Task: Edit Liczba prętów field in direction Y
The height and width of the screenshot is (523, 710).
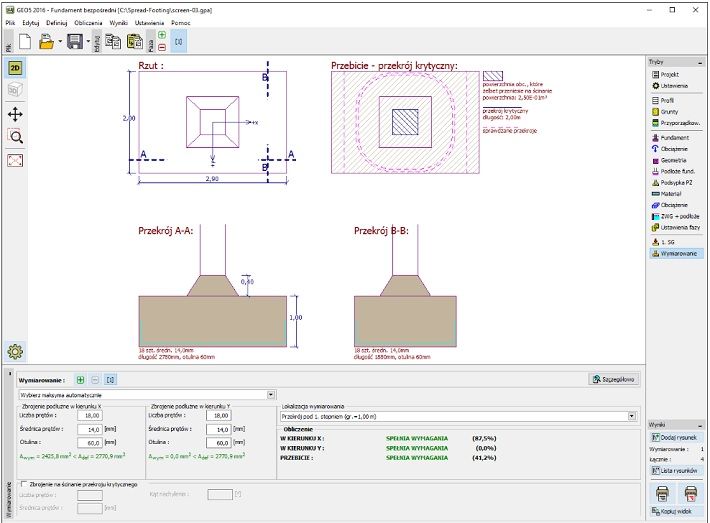Action: coord(219,415)
